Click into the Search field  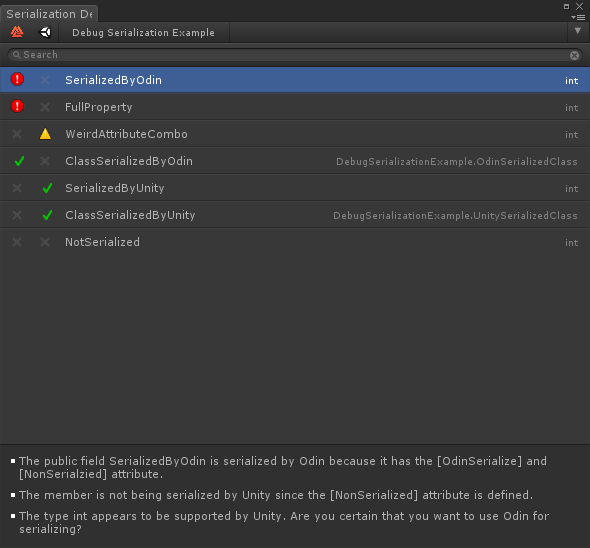click(295, 55)
